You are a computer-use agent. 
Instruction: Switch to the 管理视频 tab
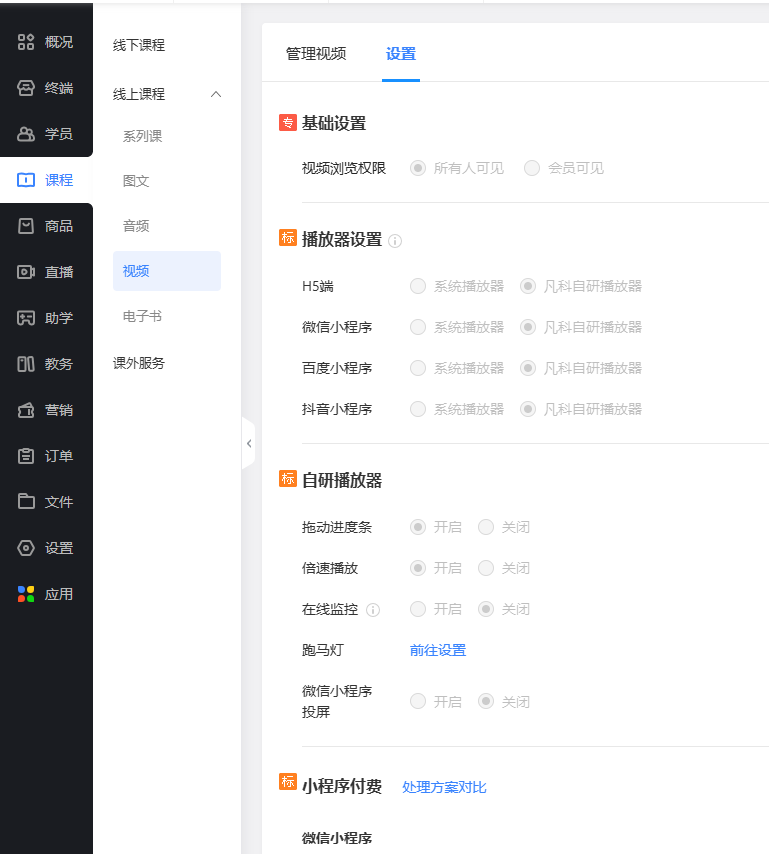(316, 54)
